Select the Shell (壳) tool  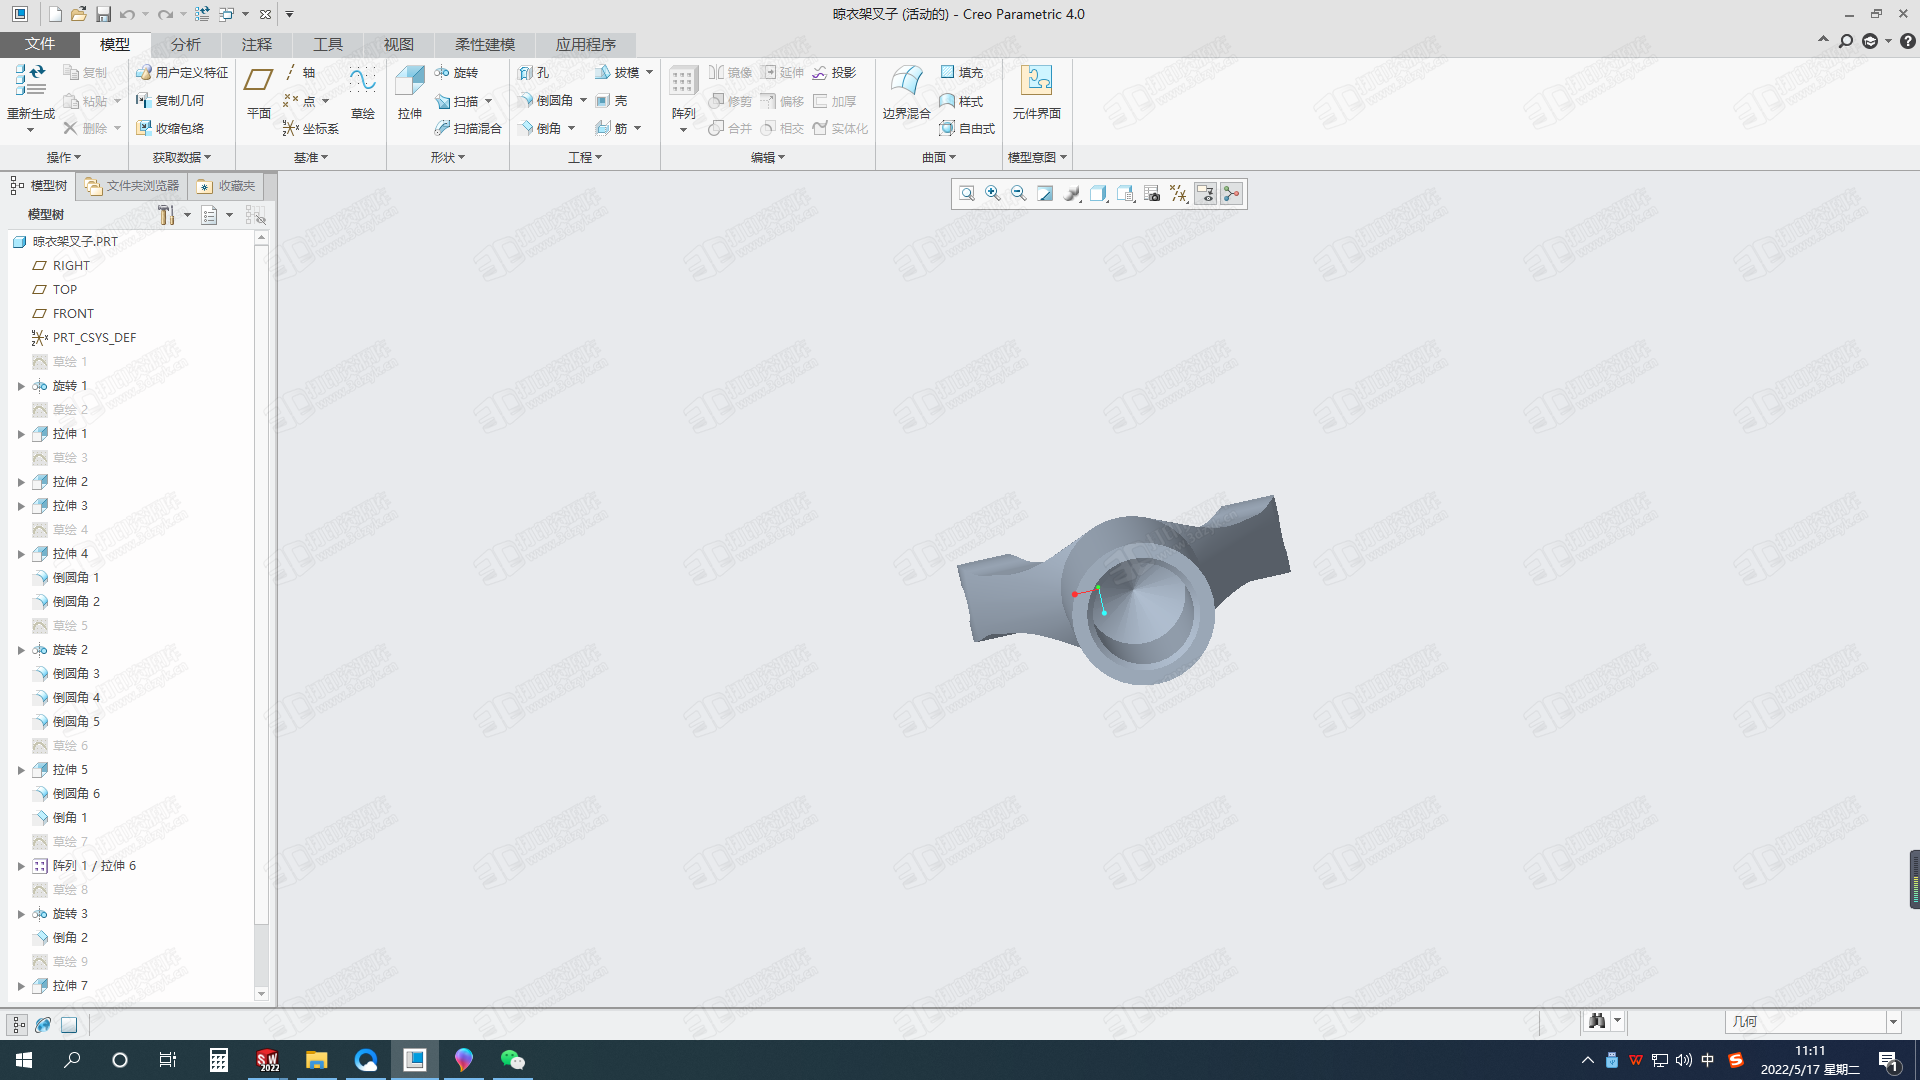[611, 100]
